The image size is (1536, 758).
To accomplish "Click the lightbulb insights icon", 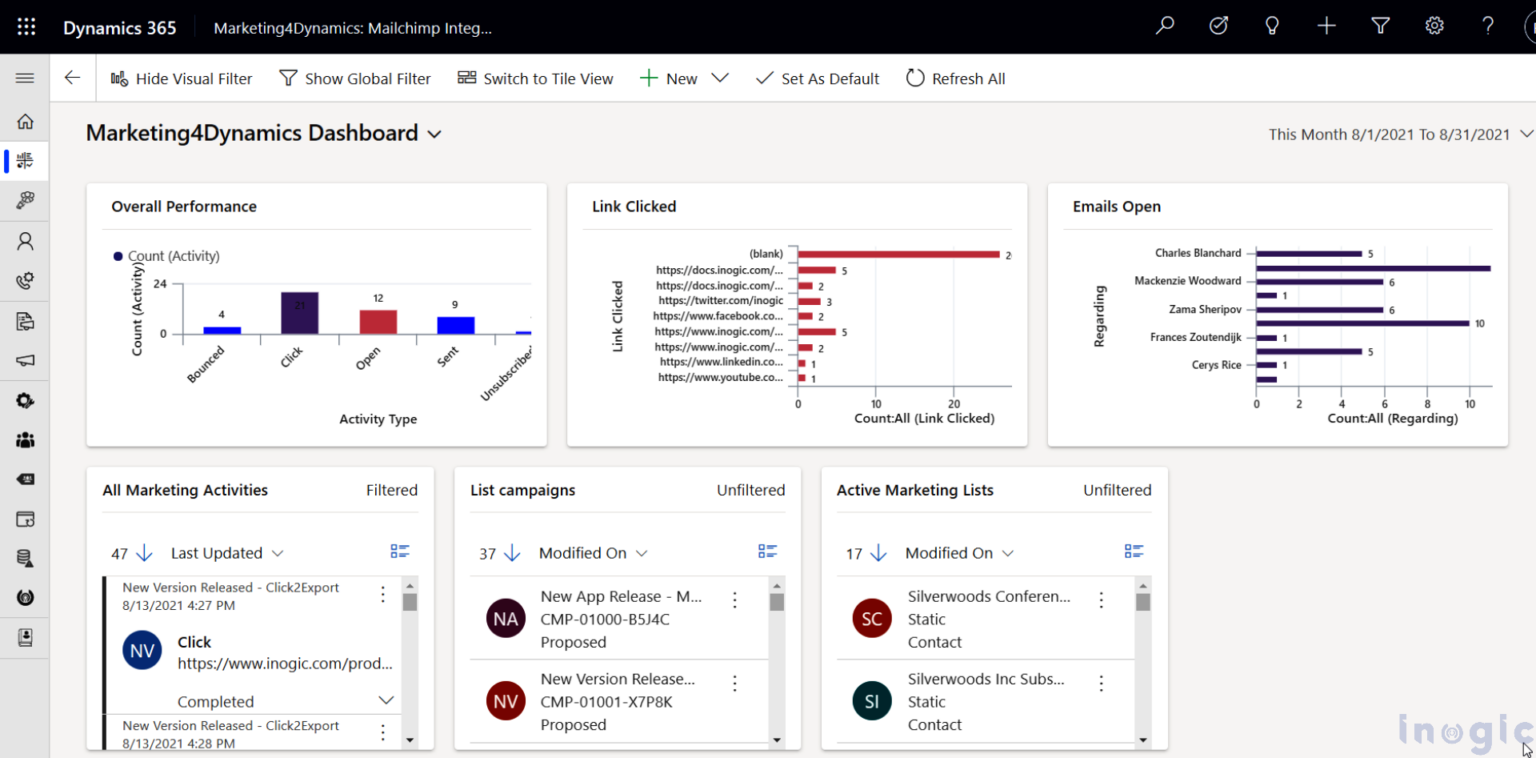I will coord(1272,26).
